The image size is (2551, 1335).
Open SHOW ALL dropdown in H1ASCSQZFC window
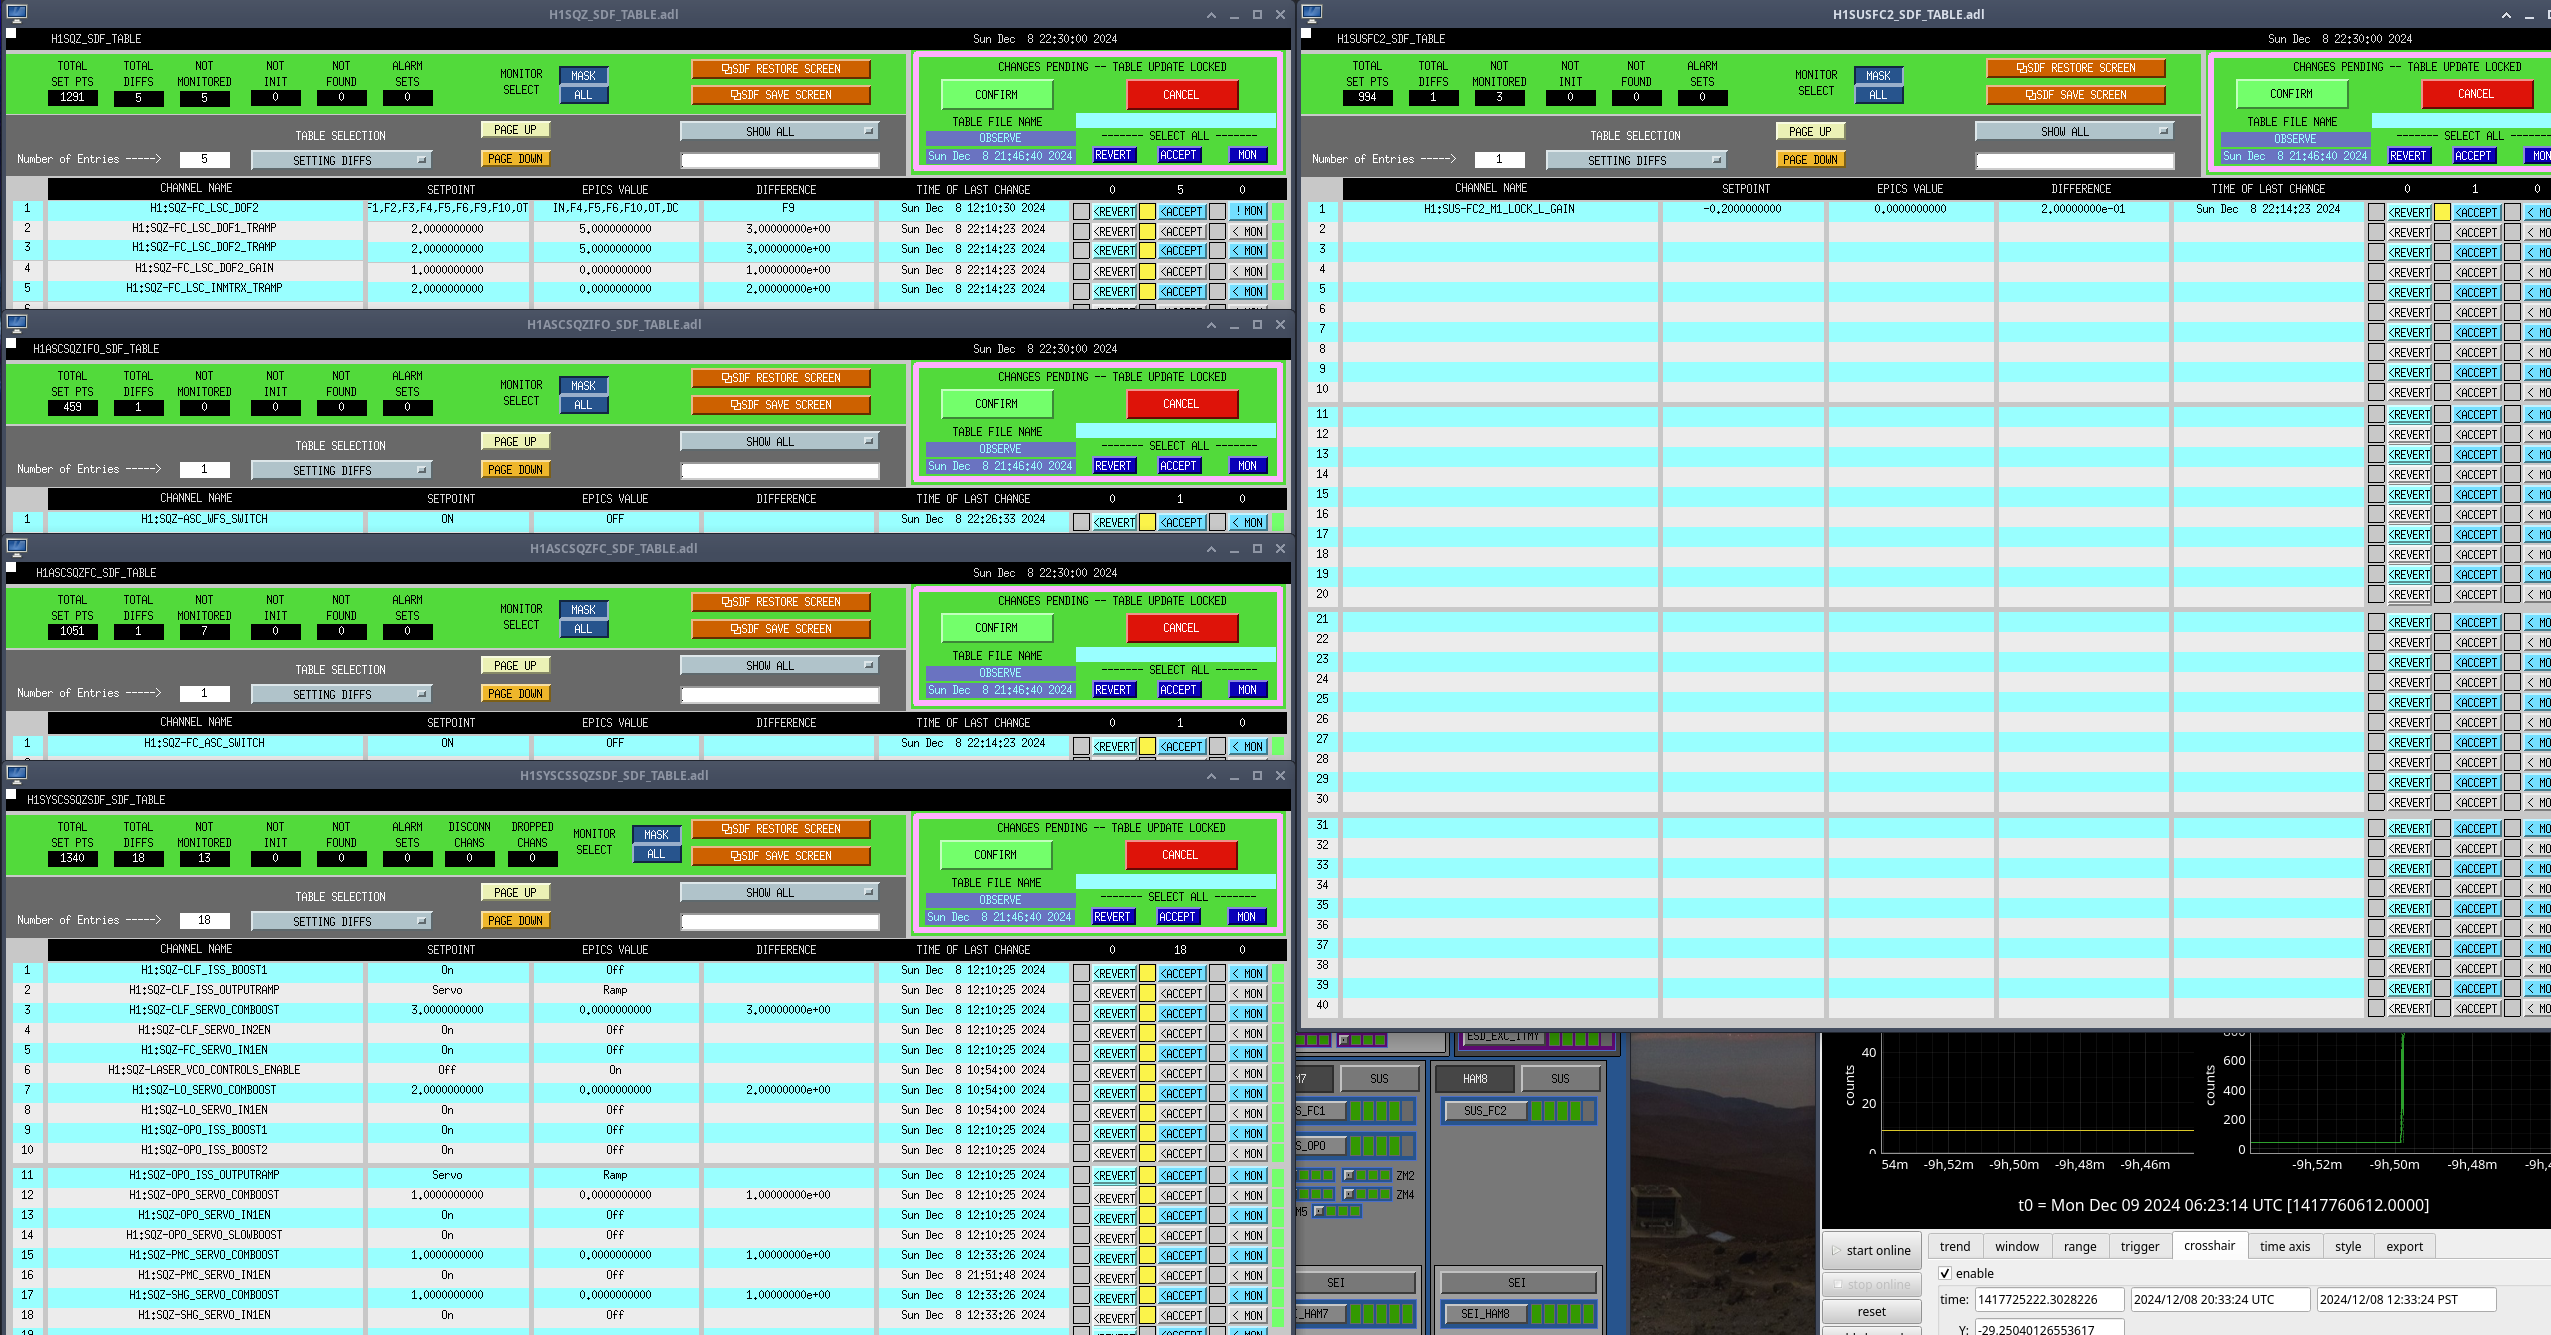(779, 665)
